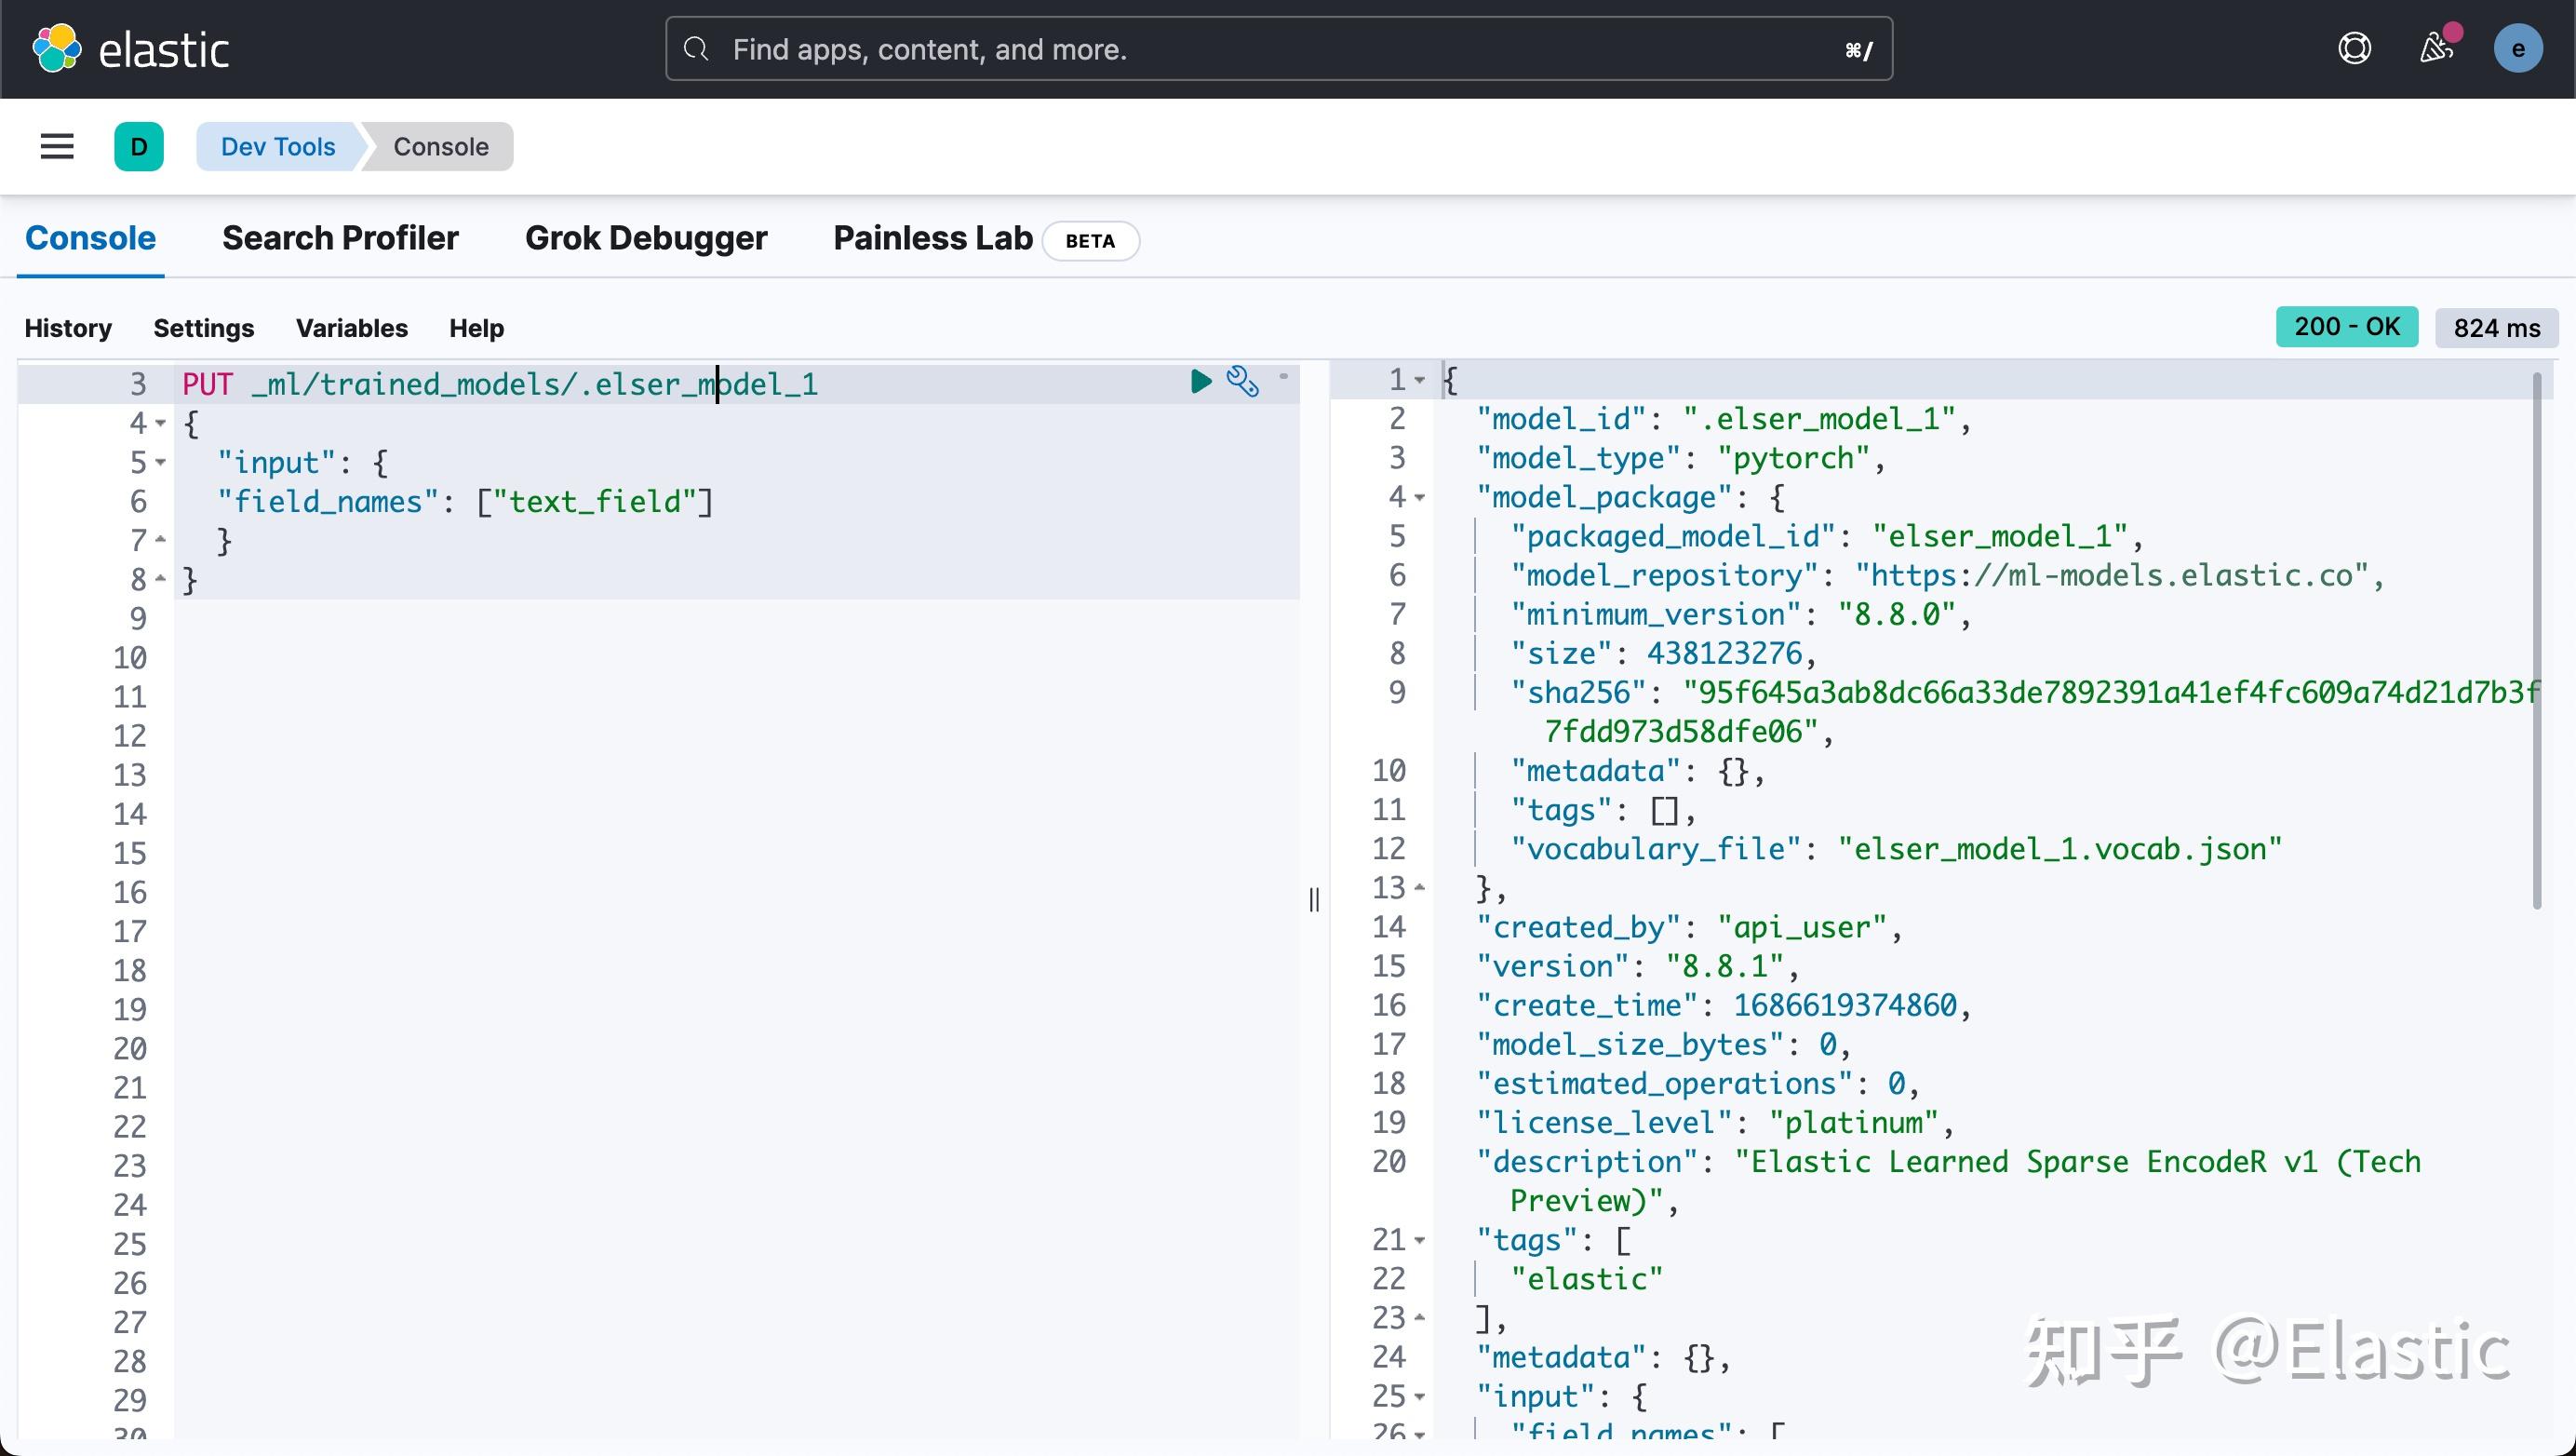Image resolution: width=2576 pixels, height=1456 pixels.
Task: Open the wrench request options icon
Action: tap(1243, 381)
